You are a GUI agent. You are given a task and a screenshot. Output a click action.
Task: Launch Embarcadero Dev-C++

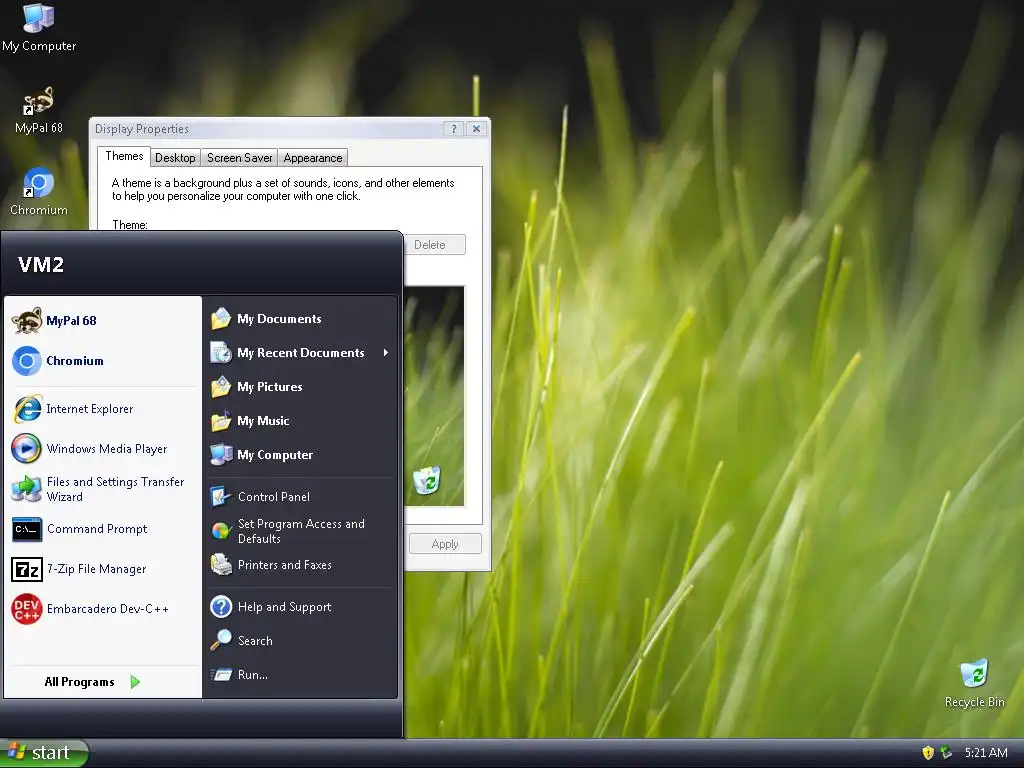point(103,609)
